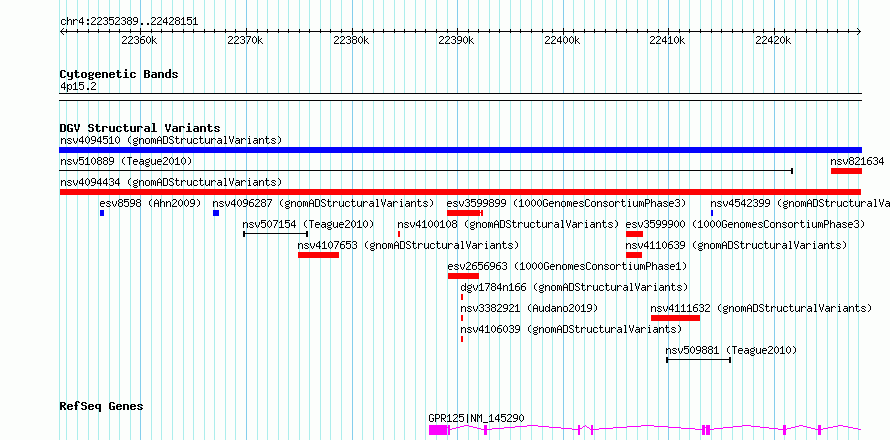The image size is (890, 440).
Task: Open the GPR125|NM_145290 gene label
Action: click(x=476, y=418)
